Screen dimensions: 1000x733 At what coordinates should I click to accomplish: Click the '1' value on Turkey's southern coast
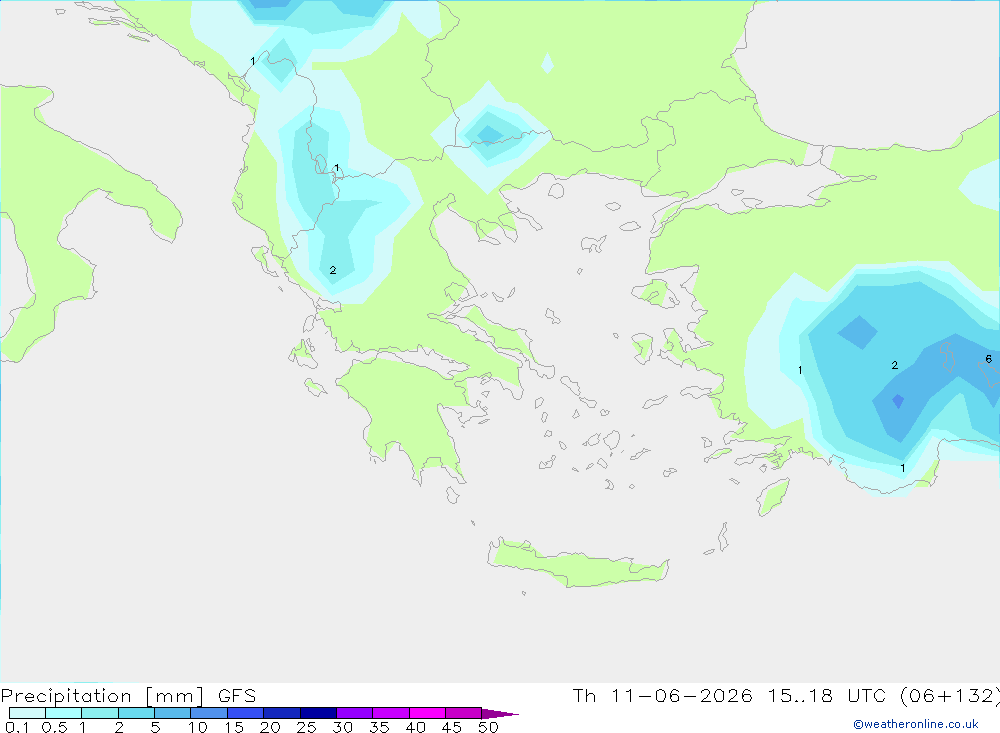pyautogui.click(x=902, y=468)
